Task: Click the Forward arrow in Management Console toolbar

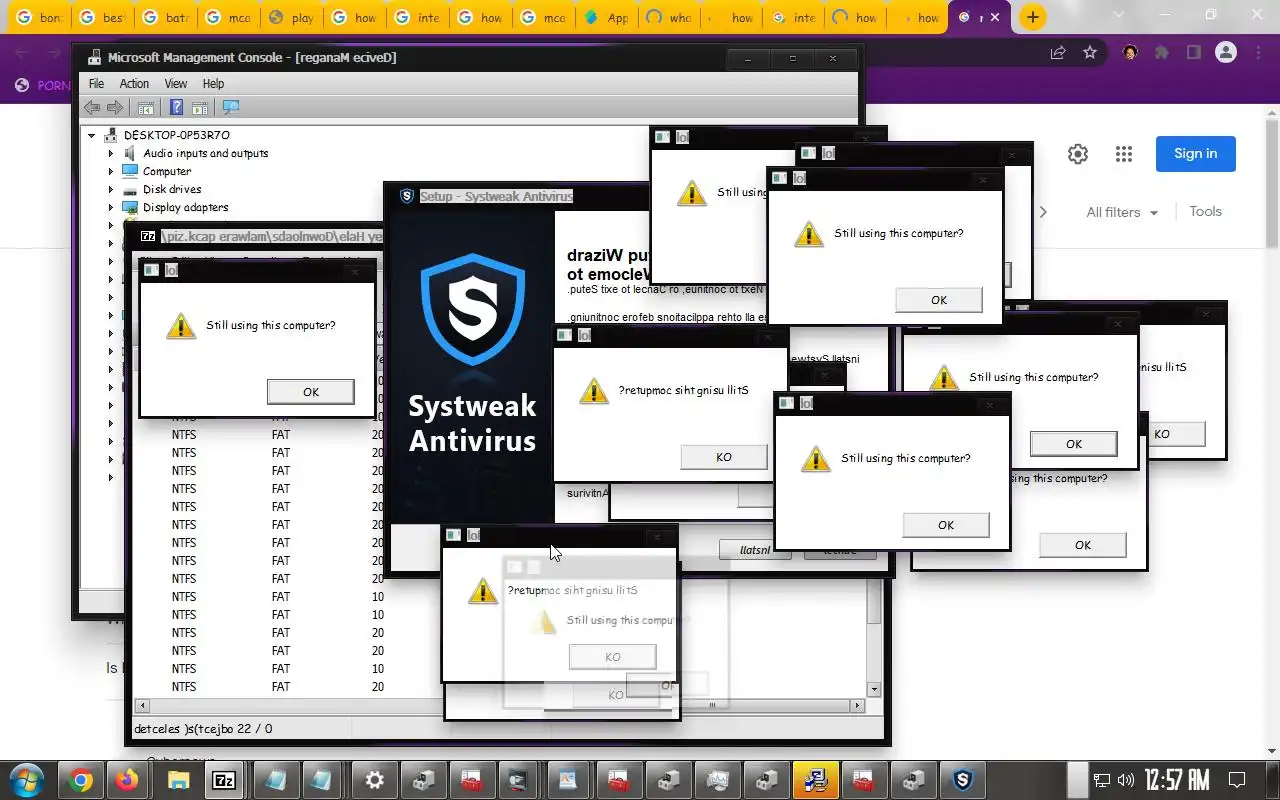Action: tap(115, 107)
